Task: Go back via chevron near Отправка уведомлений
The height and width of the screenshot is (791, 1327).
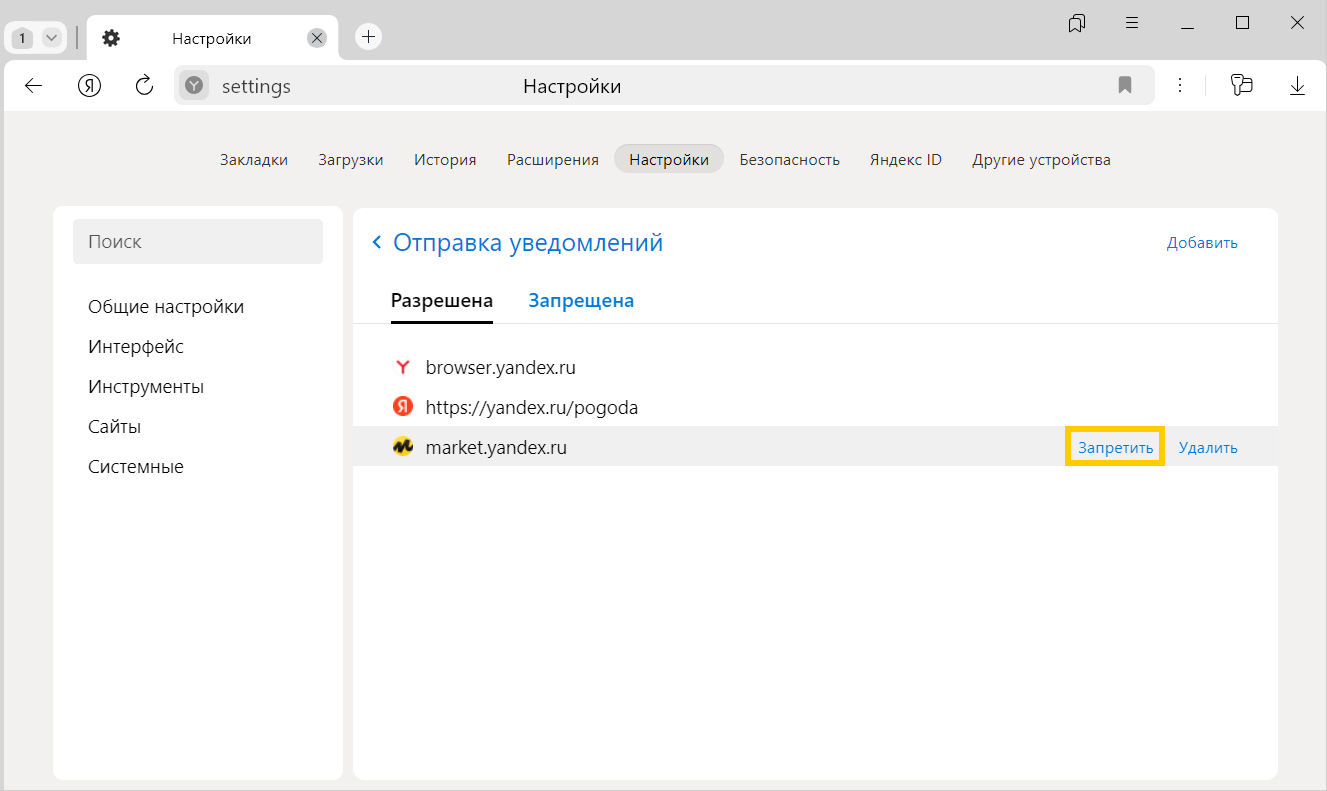Action: pos(377,243)
